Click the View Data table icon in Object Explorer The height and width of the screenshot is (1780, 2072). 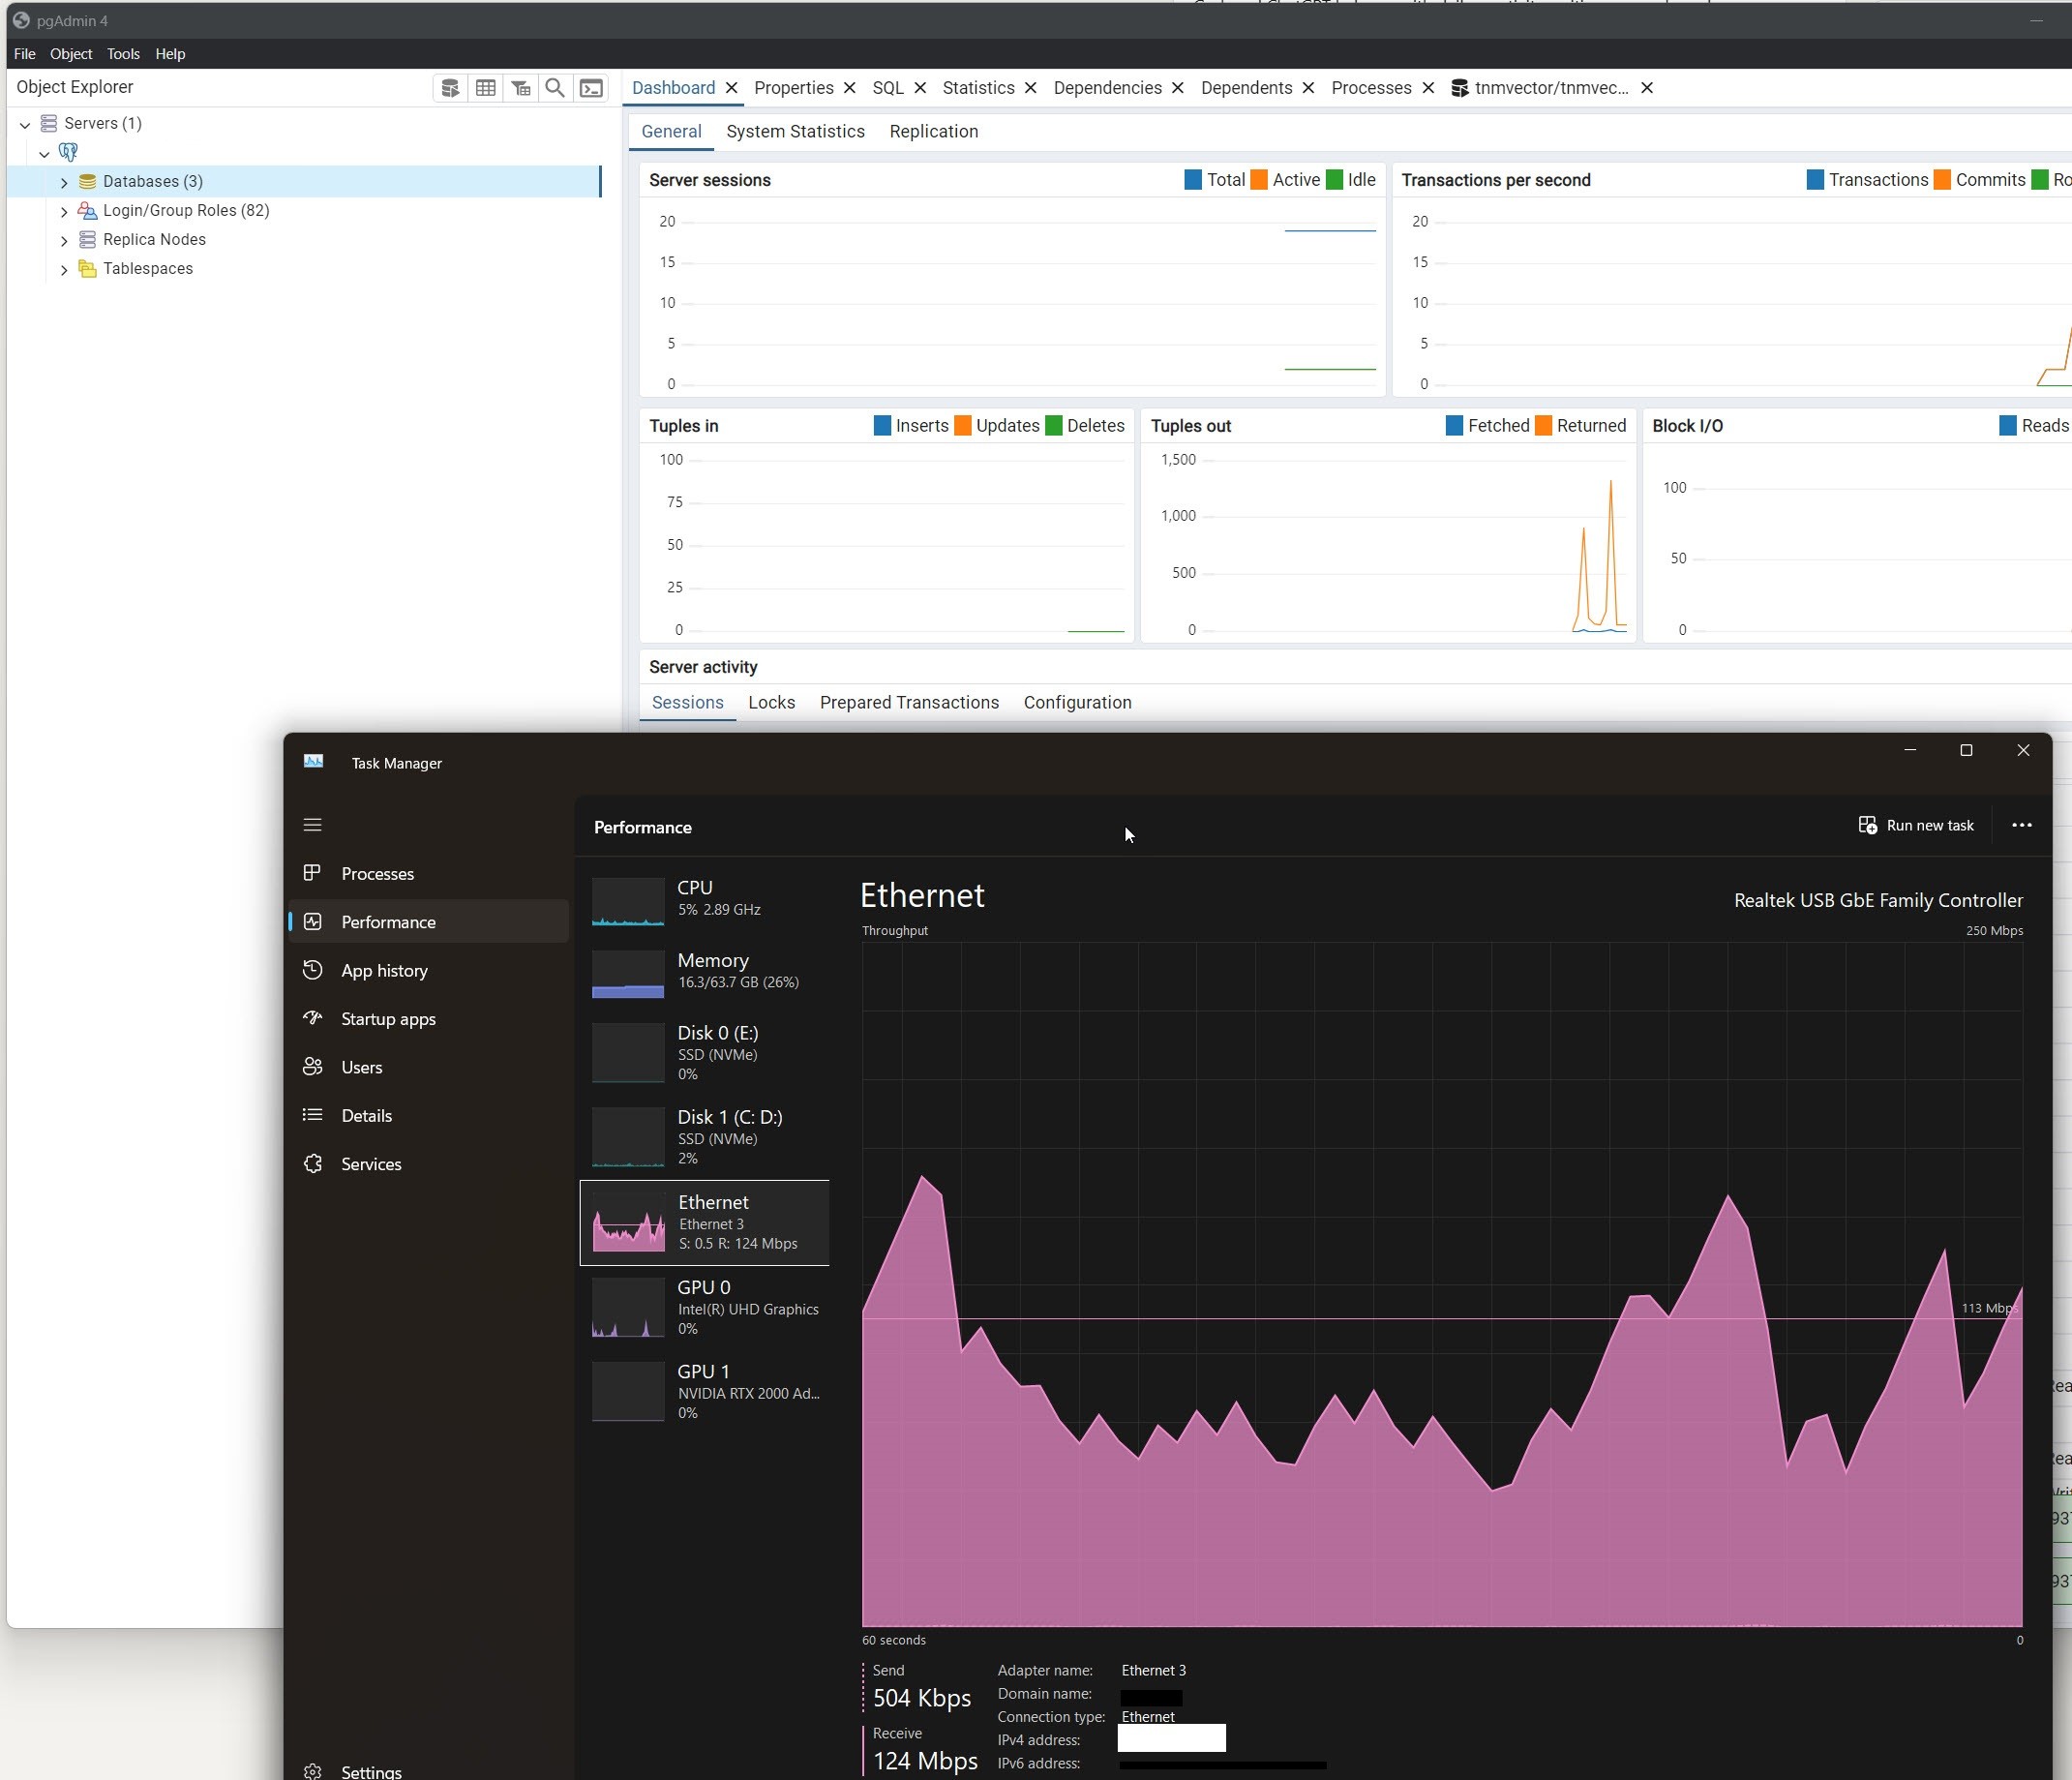coord(486,88)
